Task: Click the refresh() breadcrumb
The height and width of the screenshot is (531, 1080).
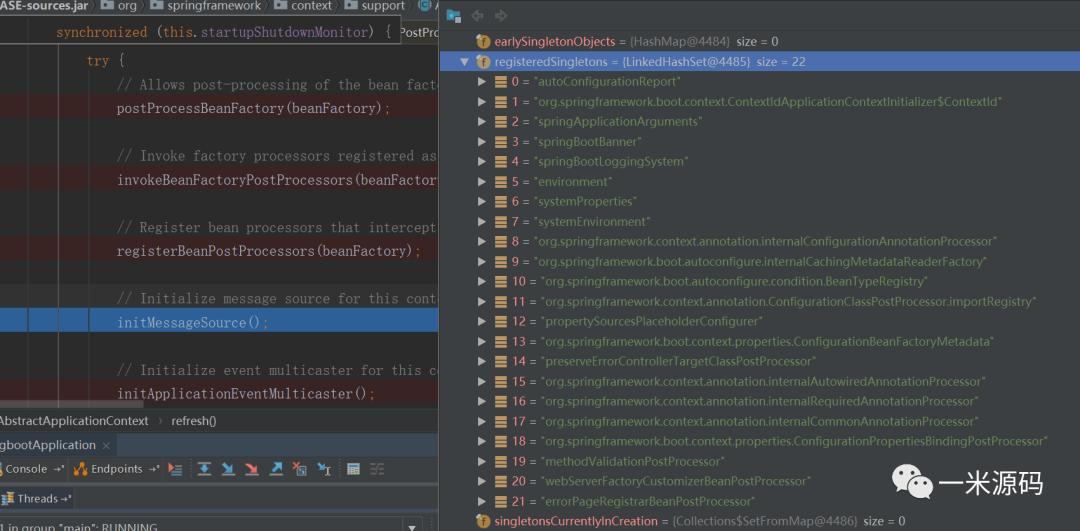Action: pos(193,421)
